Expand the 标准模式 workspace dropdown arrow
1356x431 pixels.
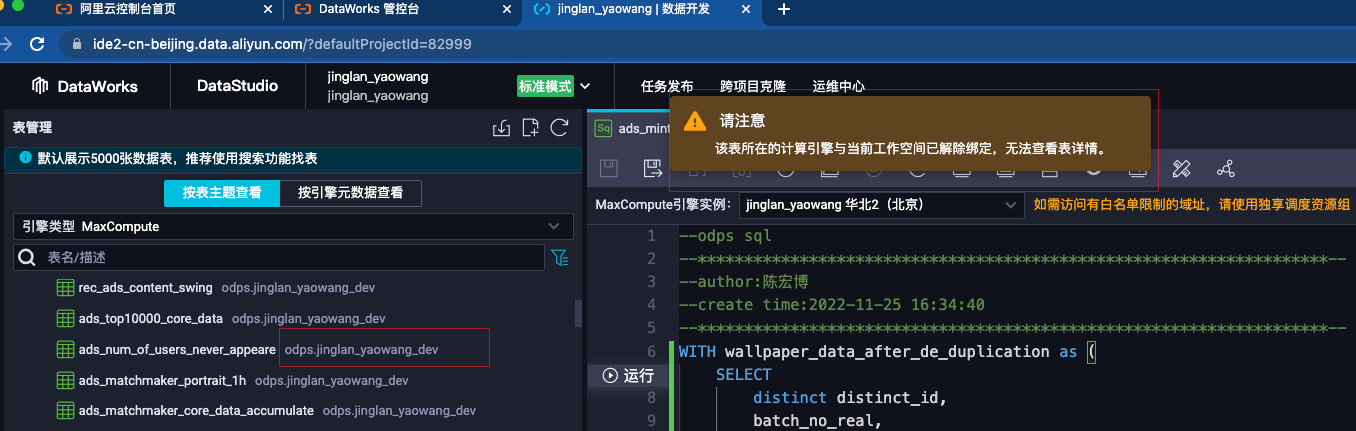[x=585, y=86]
